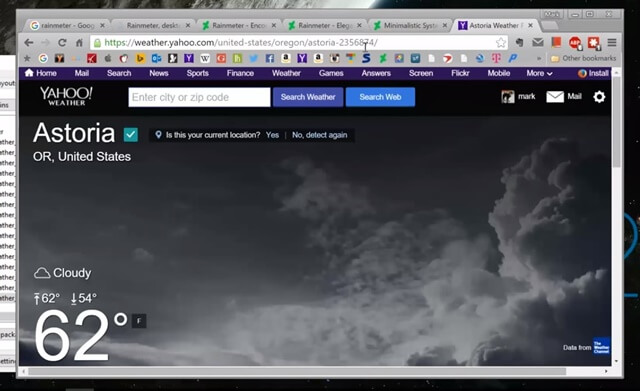
Task: Open the Other bookmarks folder
Action: pyautogui.click(x=584, y=58)
